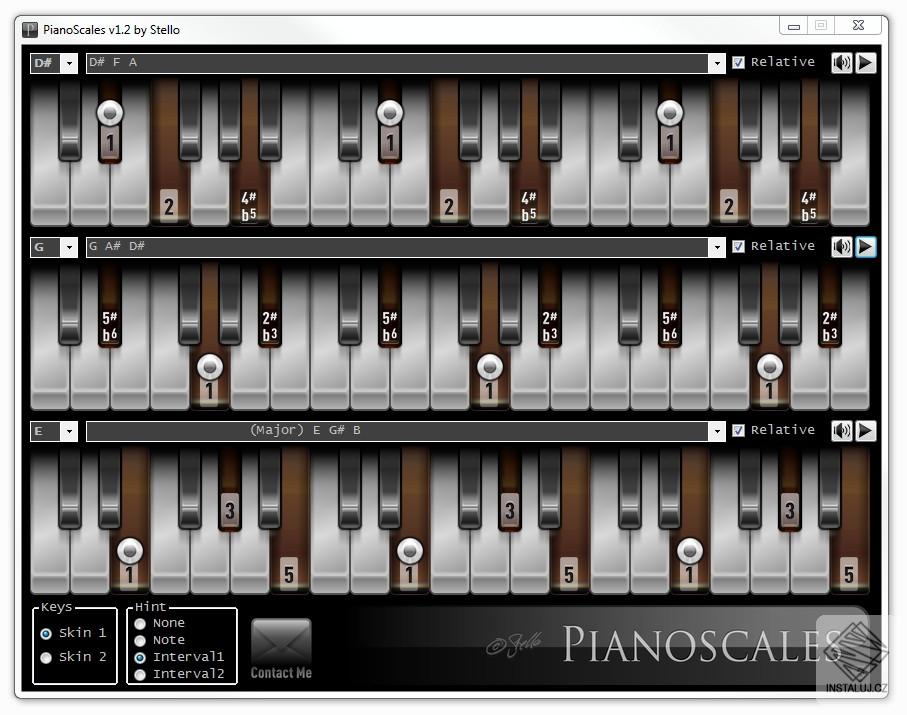This screenshot has width=907, height=715.
Task: Play the D# F A scale
Action: click(x=865, y=62)
